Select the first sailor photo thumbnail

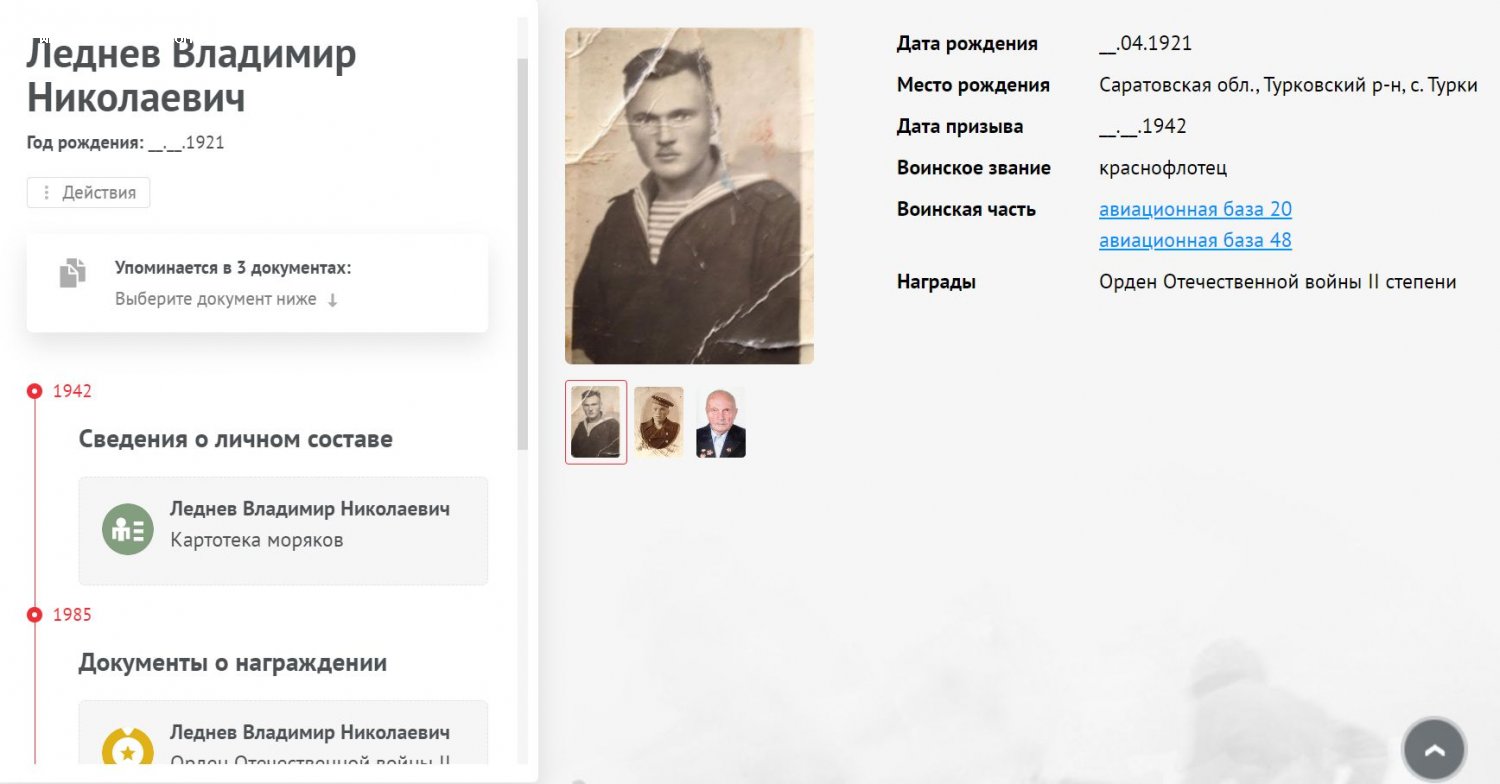(x=596, y=422)
